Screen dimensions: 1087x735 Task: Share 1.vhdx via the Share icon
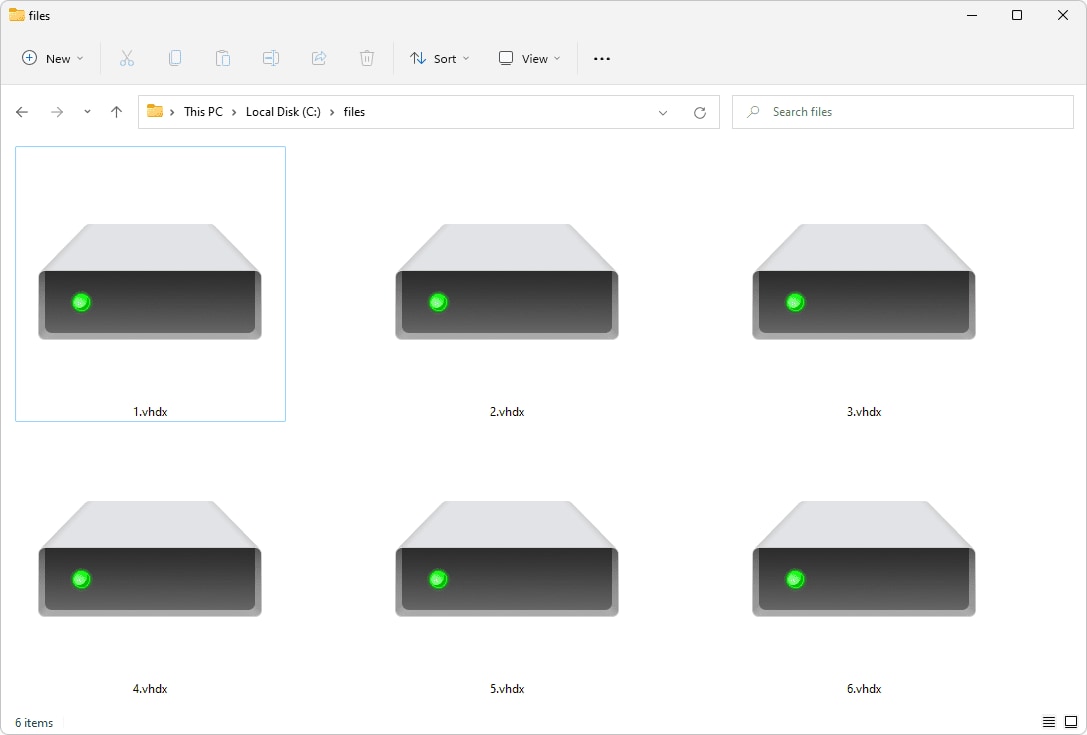pyautogui.click(x=319, y=58)
